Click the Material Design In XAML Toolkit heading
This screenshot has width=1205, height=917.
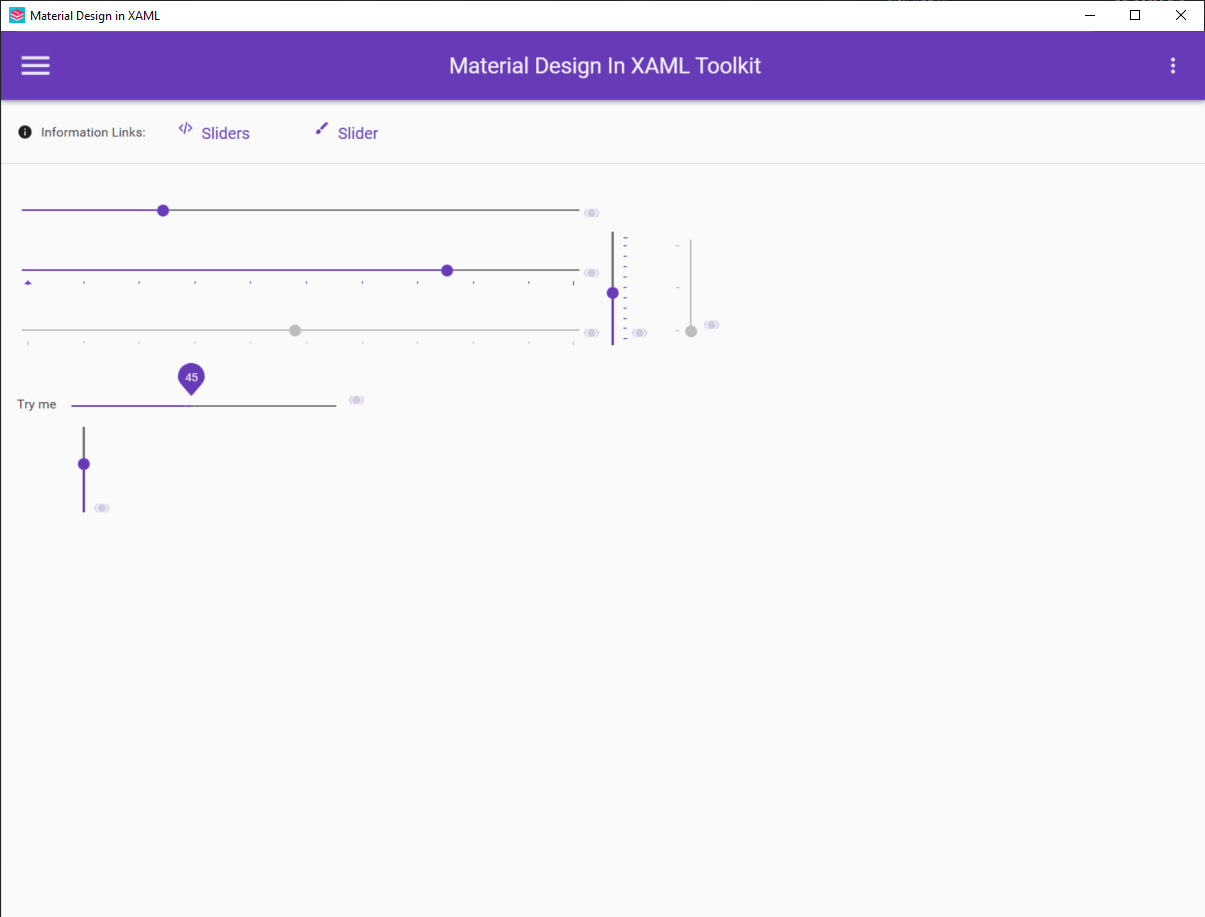[x=605, y=66]
